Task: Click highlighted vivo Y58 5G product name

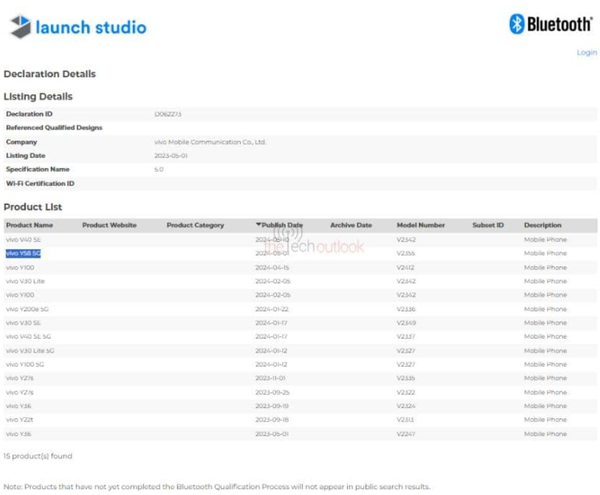Action: click(x=23, y=253)
